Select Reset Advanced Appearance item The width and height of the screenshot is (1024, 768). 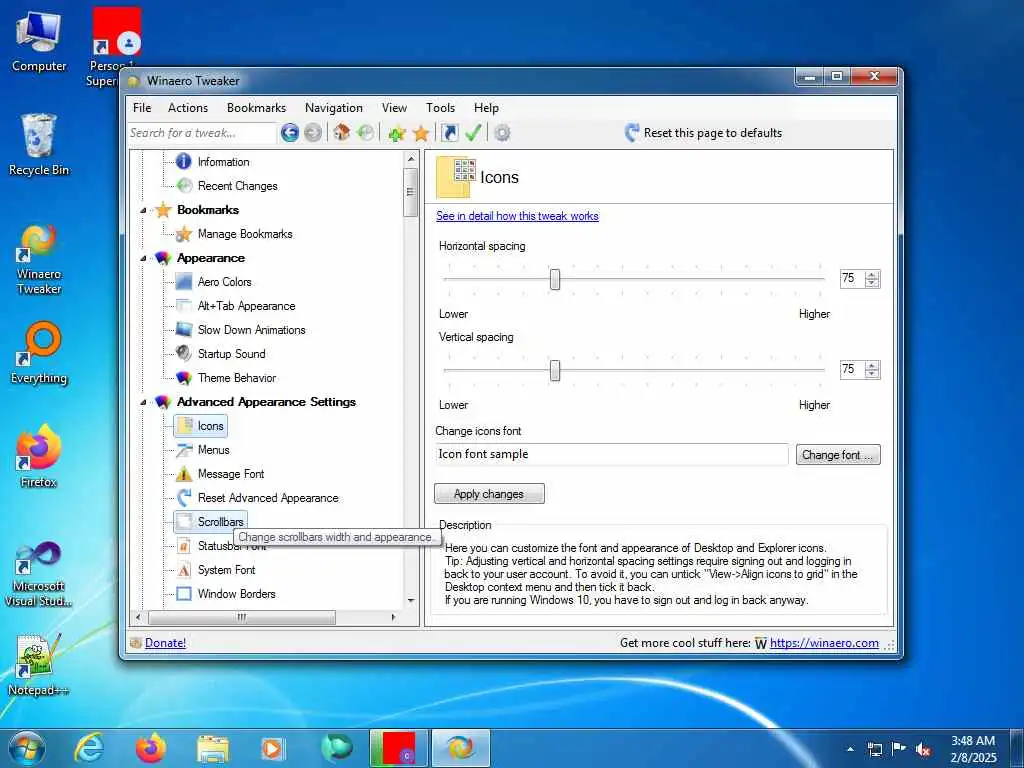point(268,498)
